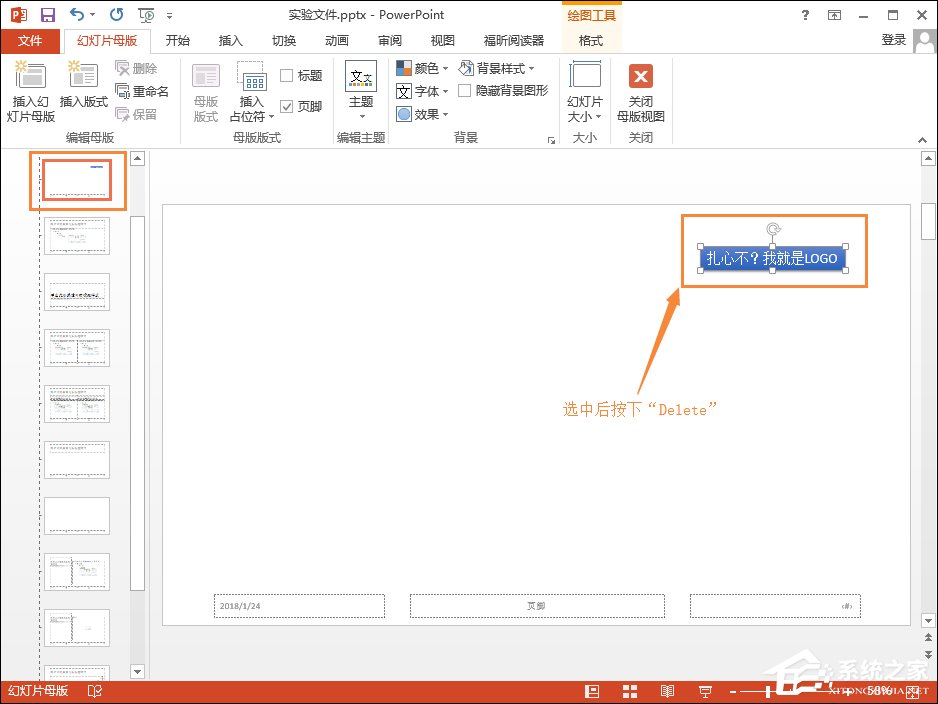Click the 背景样式 icon
This screenshot has height=704, width=938.
495,68
